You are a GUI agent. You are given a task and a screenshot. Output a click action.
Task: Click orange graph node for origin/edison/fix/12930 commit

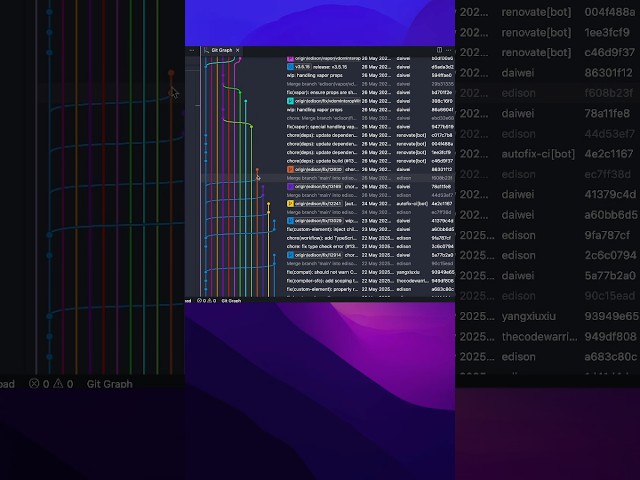[x=257, y=169]
